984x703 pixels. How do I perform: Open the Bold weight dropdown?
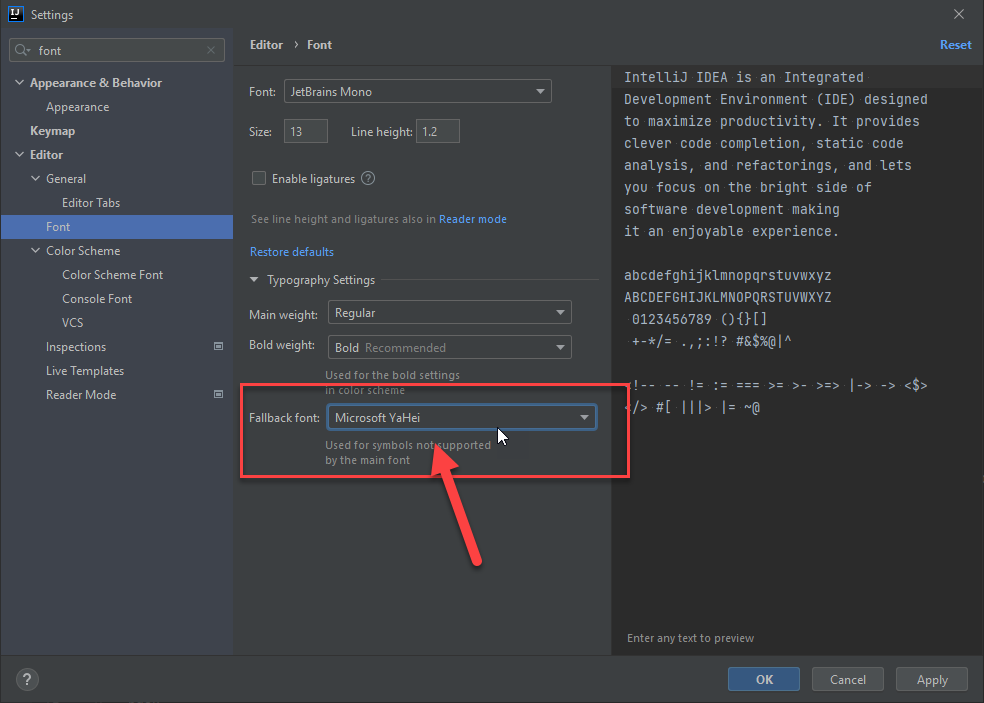[449, 347]
